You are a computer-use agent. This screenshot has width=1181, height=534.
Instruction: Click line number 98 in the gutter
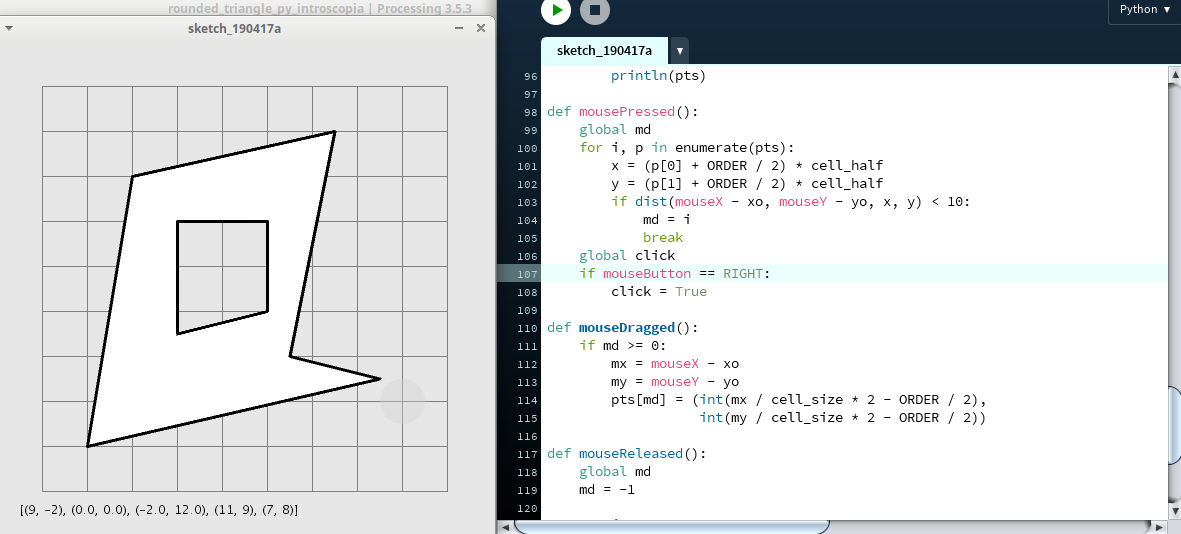pos(529,112)
